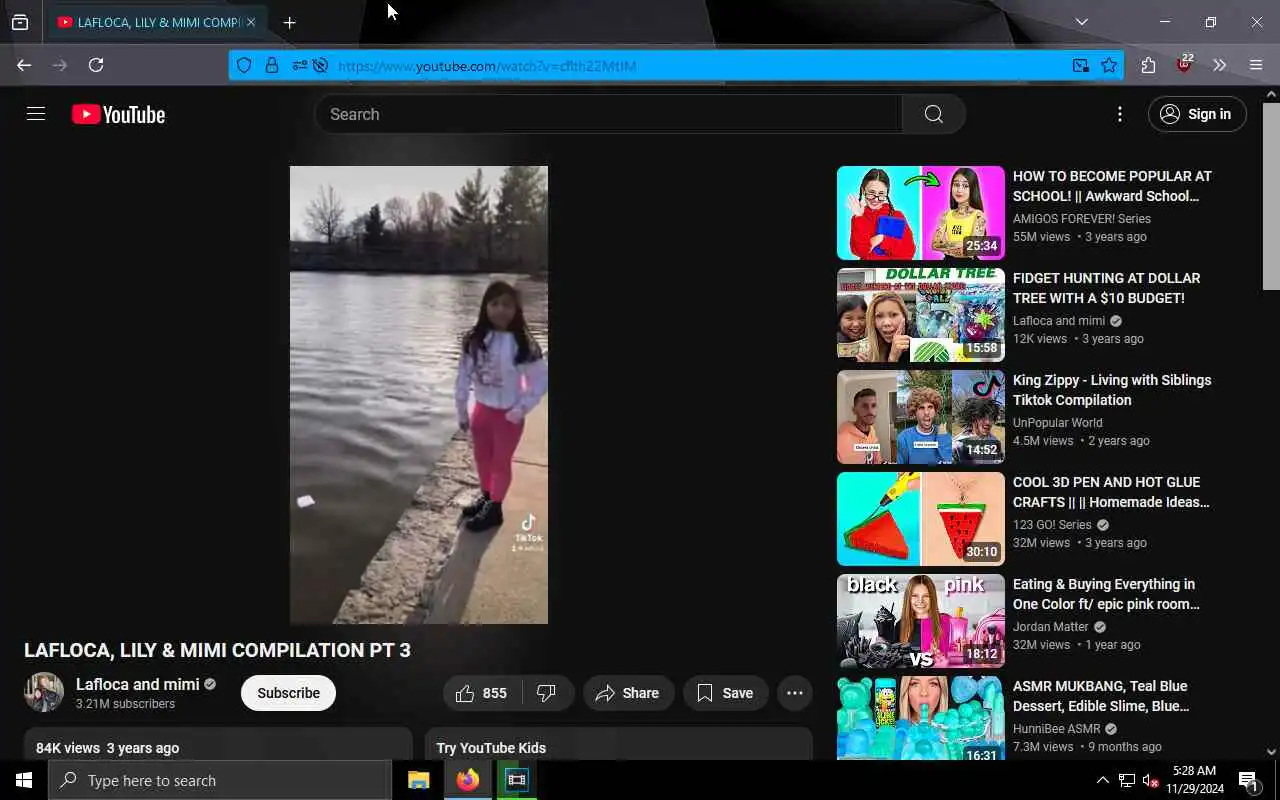Like the video with 855 likes
Image resolution: width=1280 pixels, height=800 pixels.
pyautogui.click(x=481, y=693)
